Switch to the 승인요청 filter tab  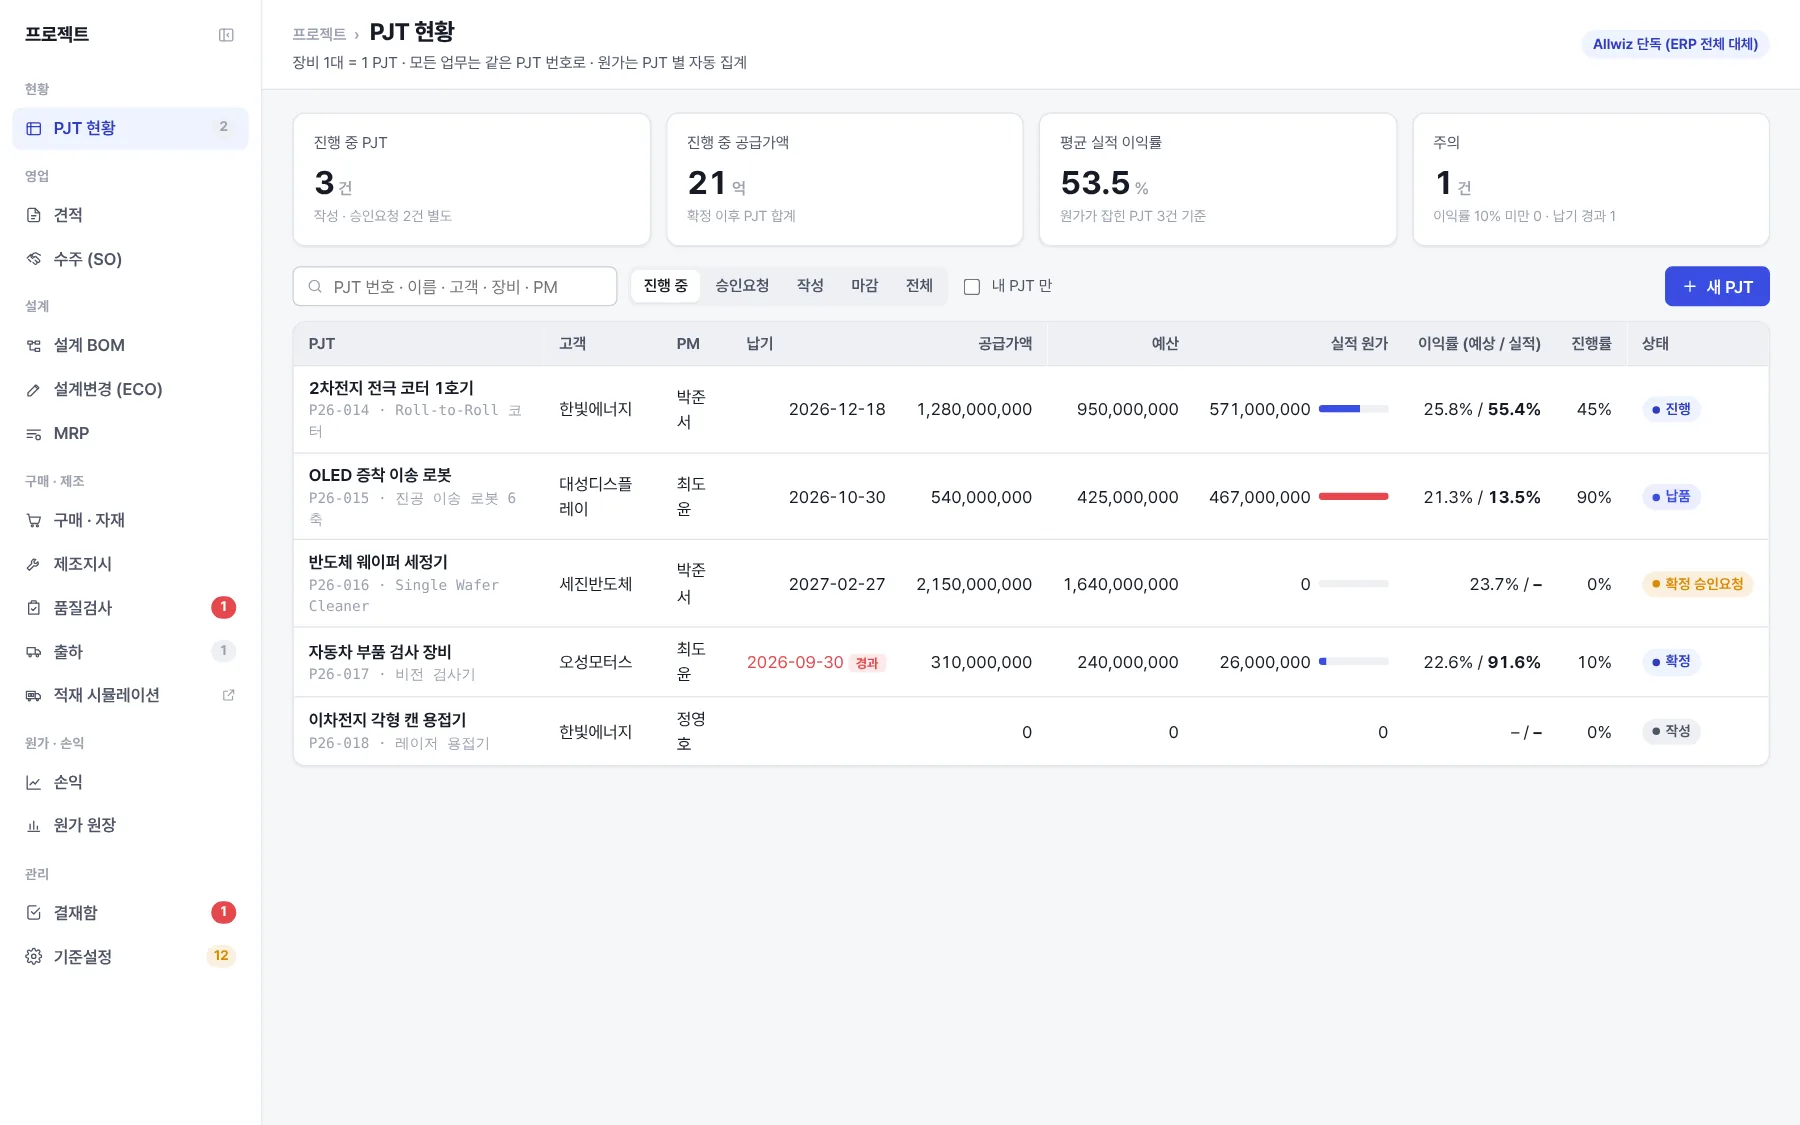coord(742,286)
